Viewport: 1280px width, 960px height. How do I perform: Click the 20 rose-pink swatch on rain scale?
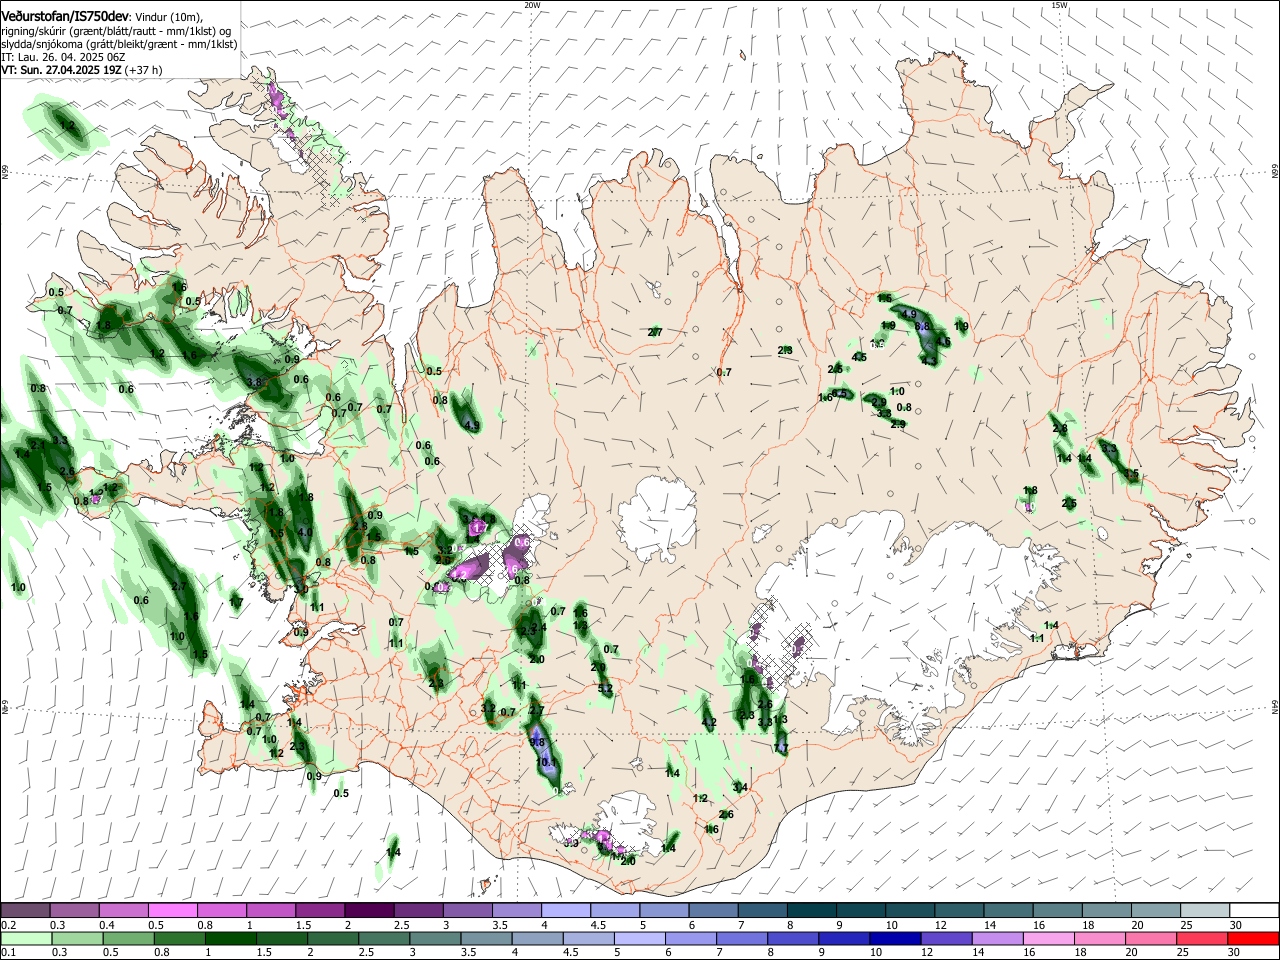pyautogui.click(x=1152, y=938)
